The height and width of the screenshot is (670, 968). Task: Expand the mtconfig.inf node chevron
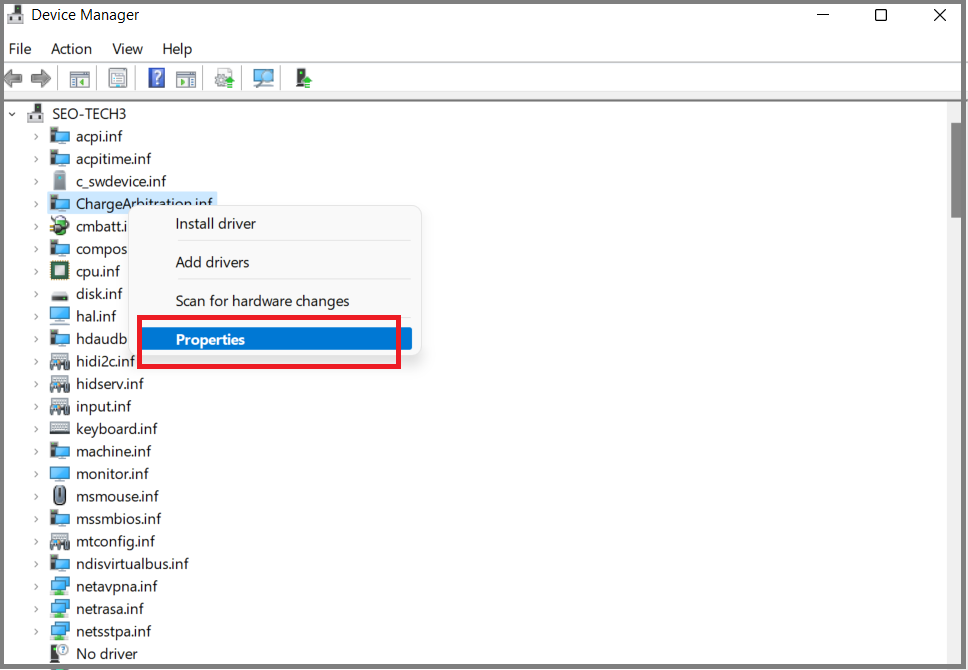pyautogui.click(x=36, y=542)
